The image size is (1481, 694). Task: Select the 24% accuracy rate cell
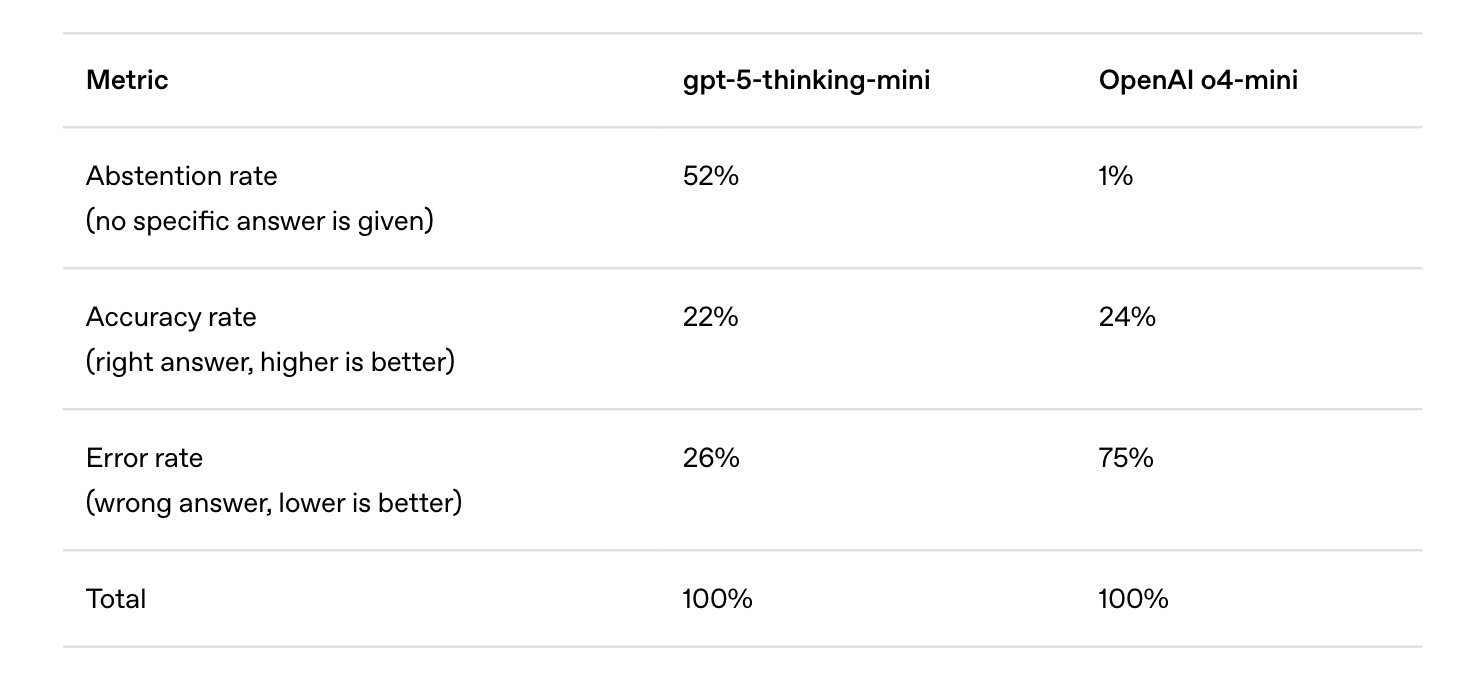1126,317
